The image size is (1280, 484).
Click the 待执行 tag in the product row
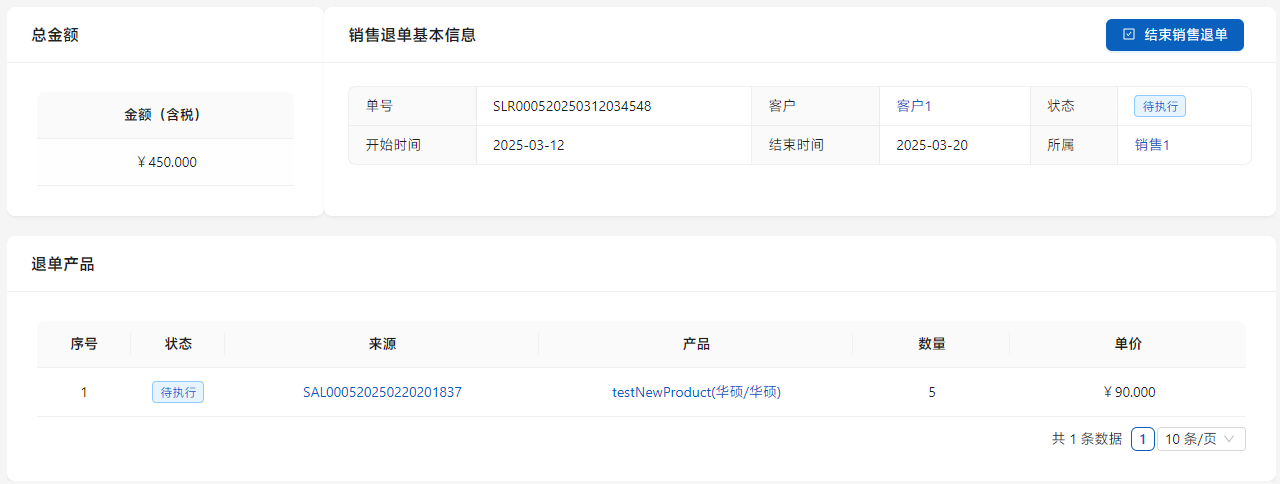click(178, 392)
